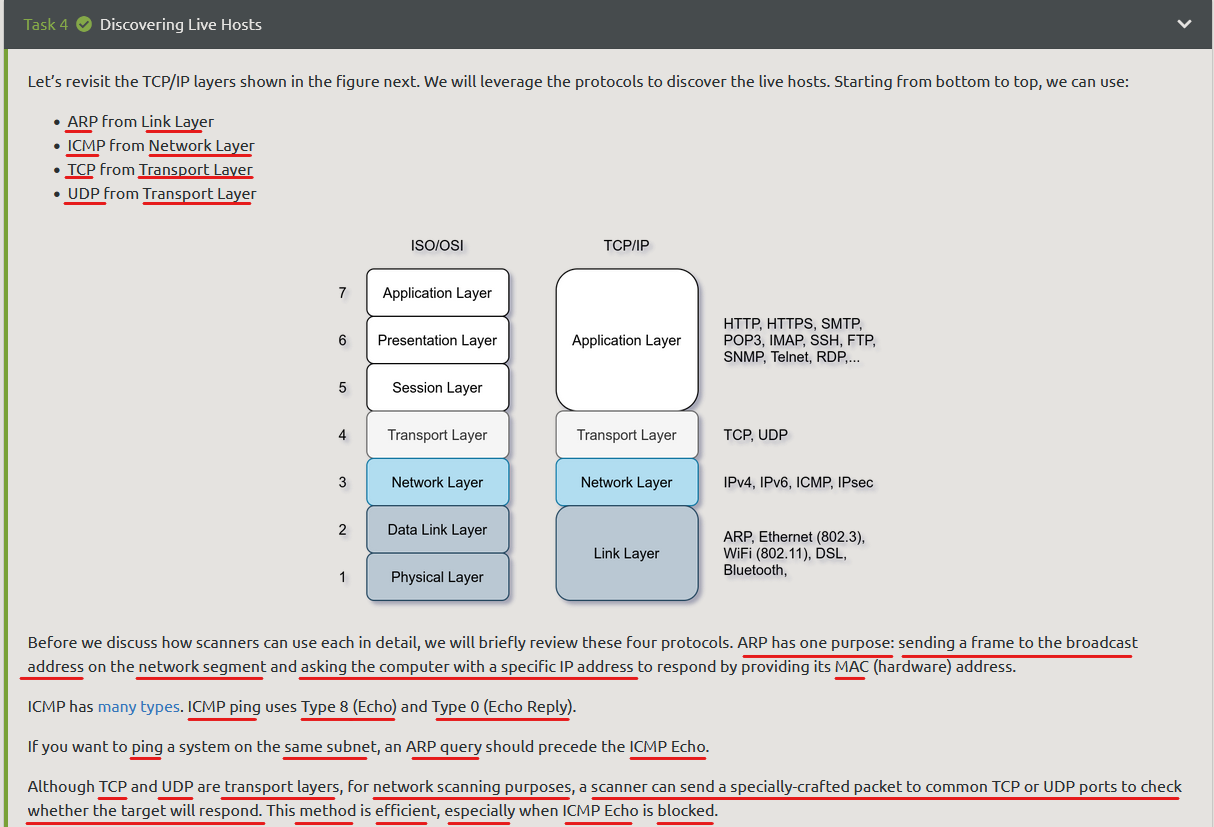Click the sentence "ARP has one purpose"
Screen dimensions: 1214x827
coord(816,643)
